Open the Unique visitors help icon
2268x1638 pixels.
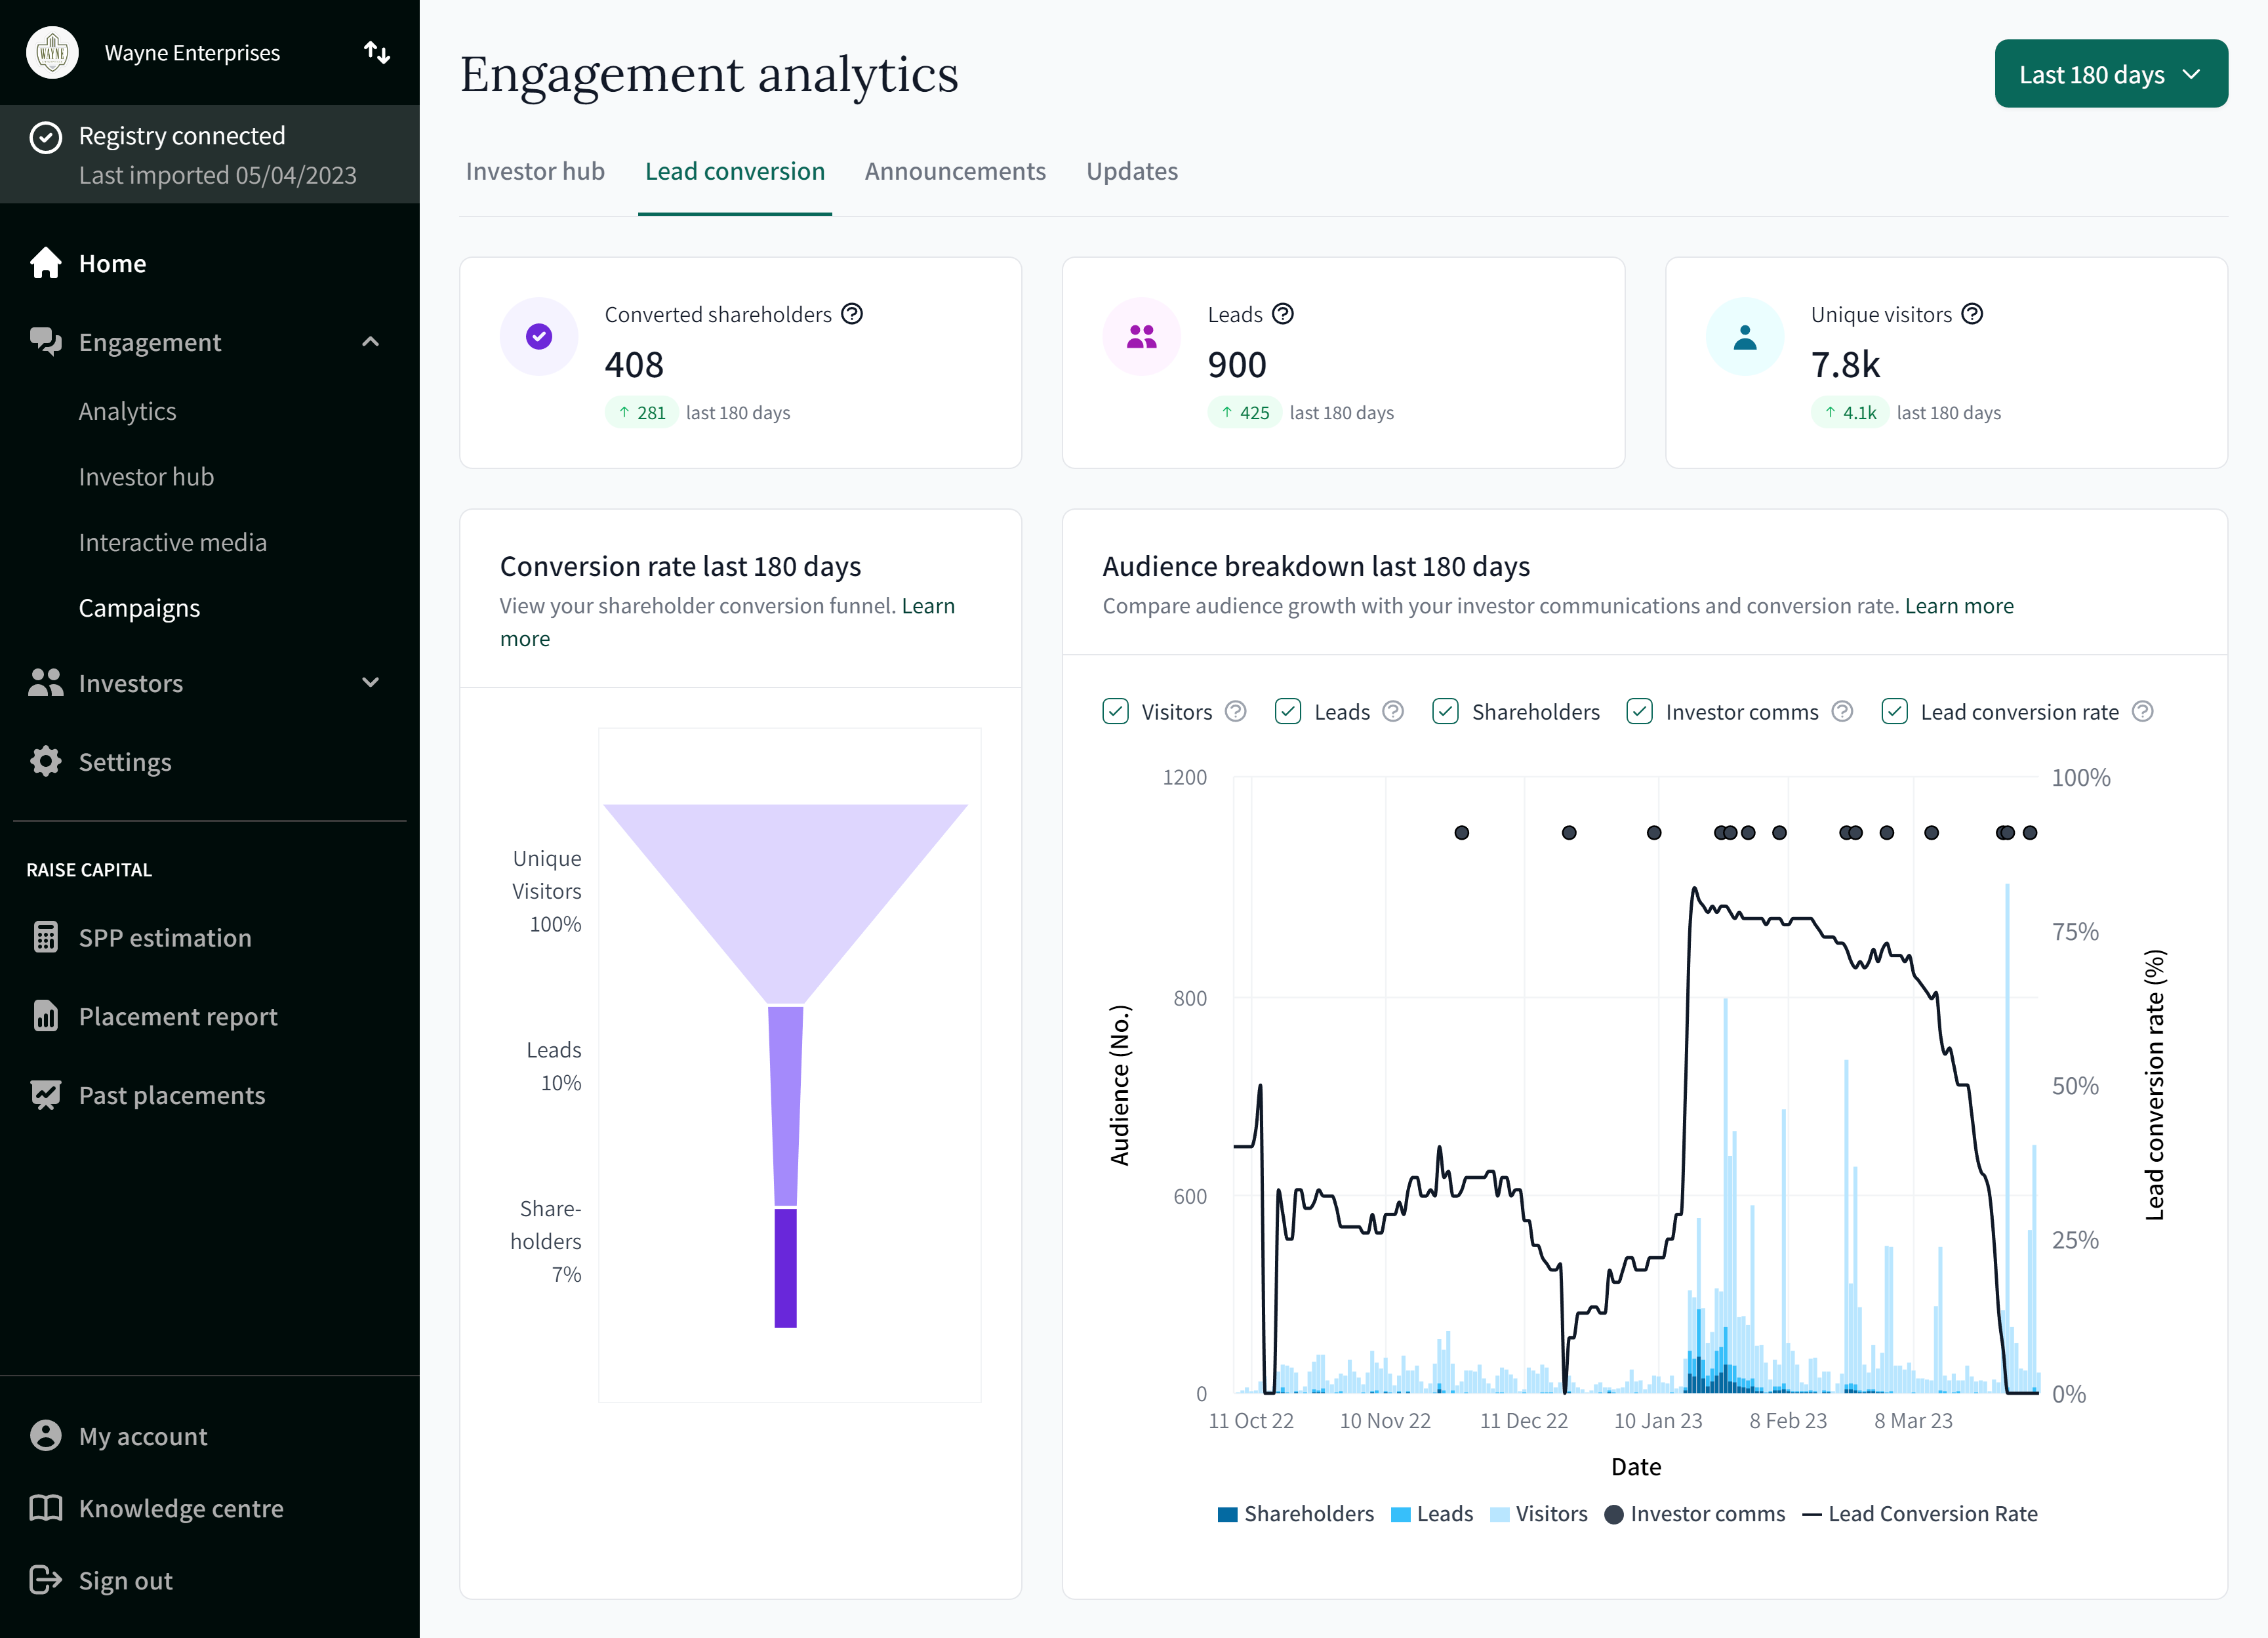(x=1972, y=314)
